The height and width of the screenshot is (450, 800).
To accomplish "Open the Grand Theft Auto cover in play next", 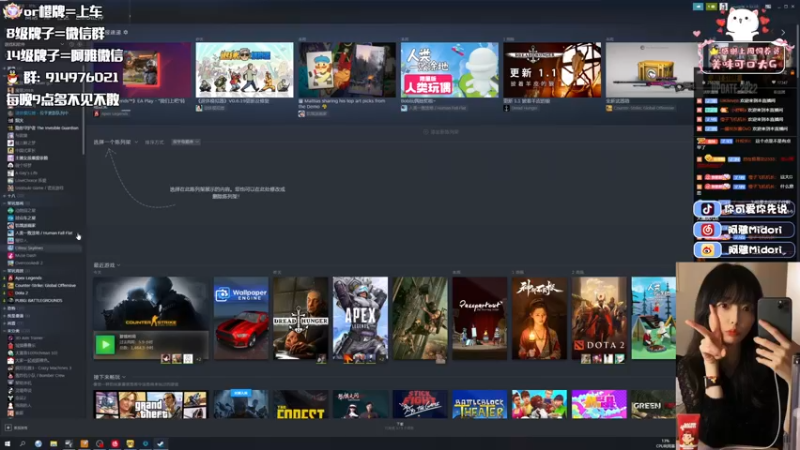I will point(151,405).
